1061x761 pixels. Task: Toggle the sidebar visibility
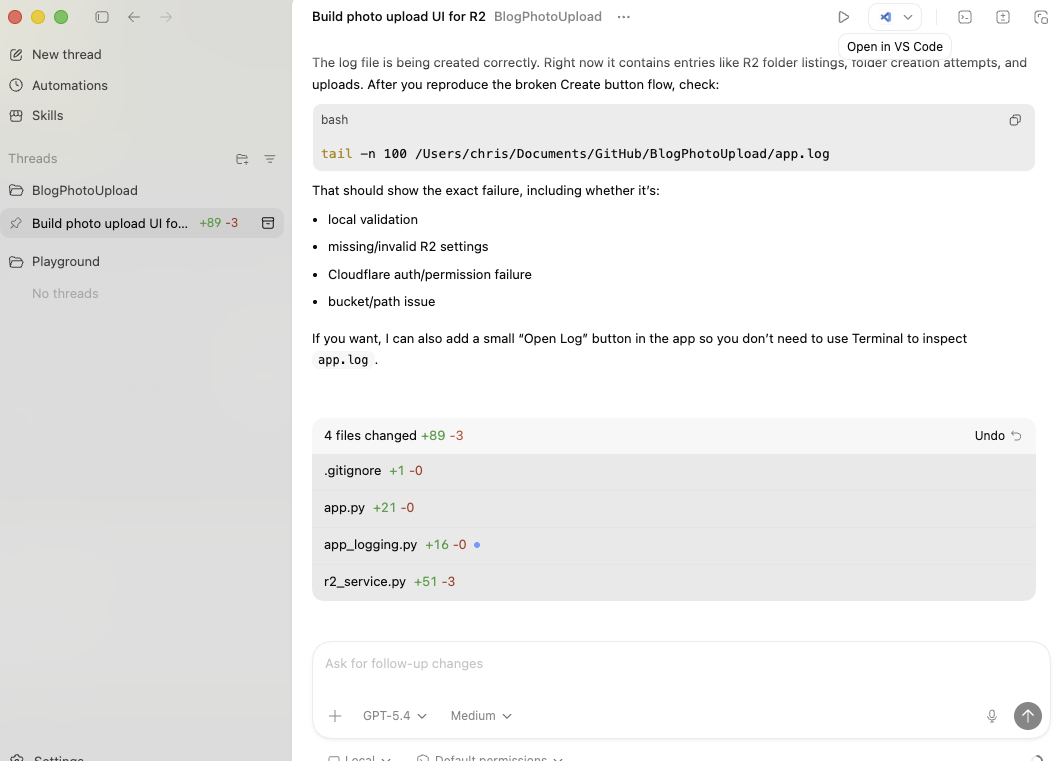102,17
